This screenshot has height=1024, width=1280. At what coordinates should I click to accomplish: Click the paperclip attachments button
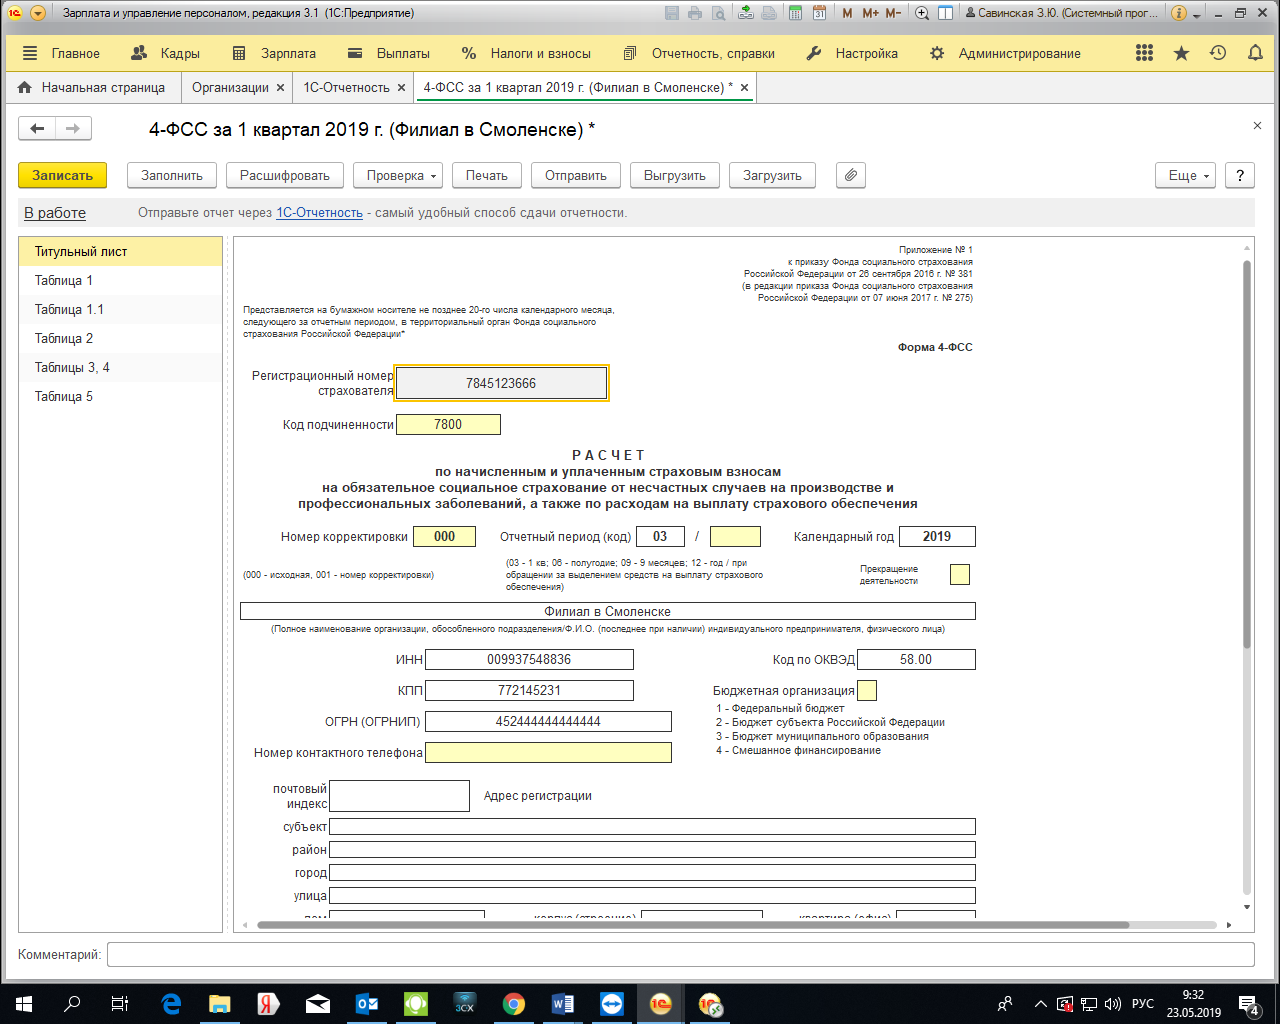[850, 175]
